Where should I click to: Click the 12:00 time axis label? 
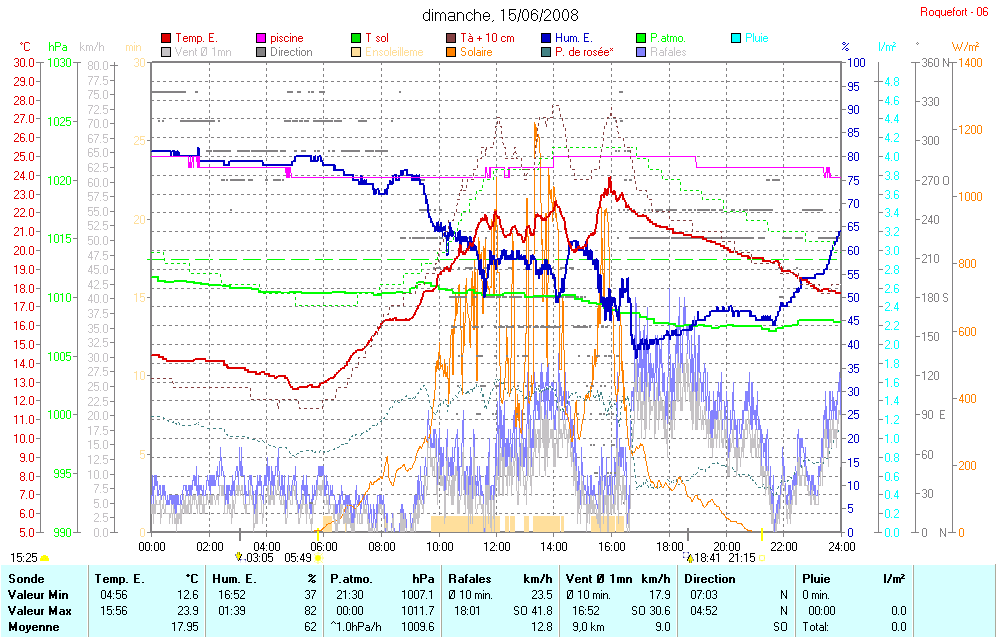tap(496, 546)
